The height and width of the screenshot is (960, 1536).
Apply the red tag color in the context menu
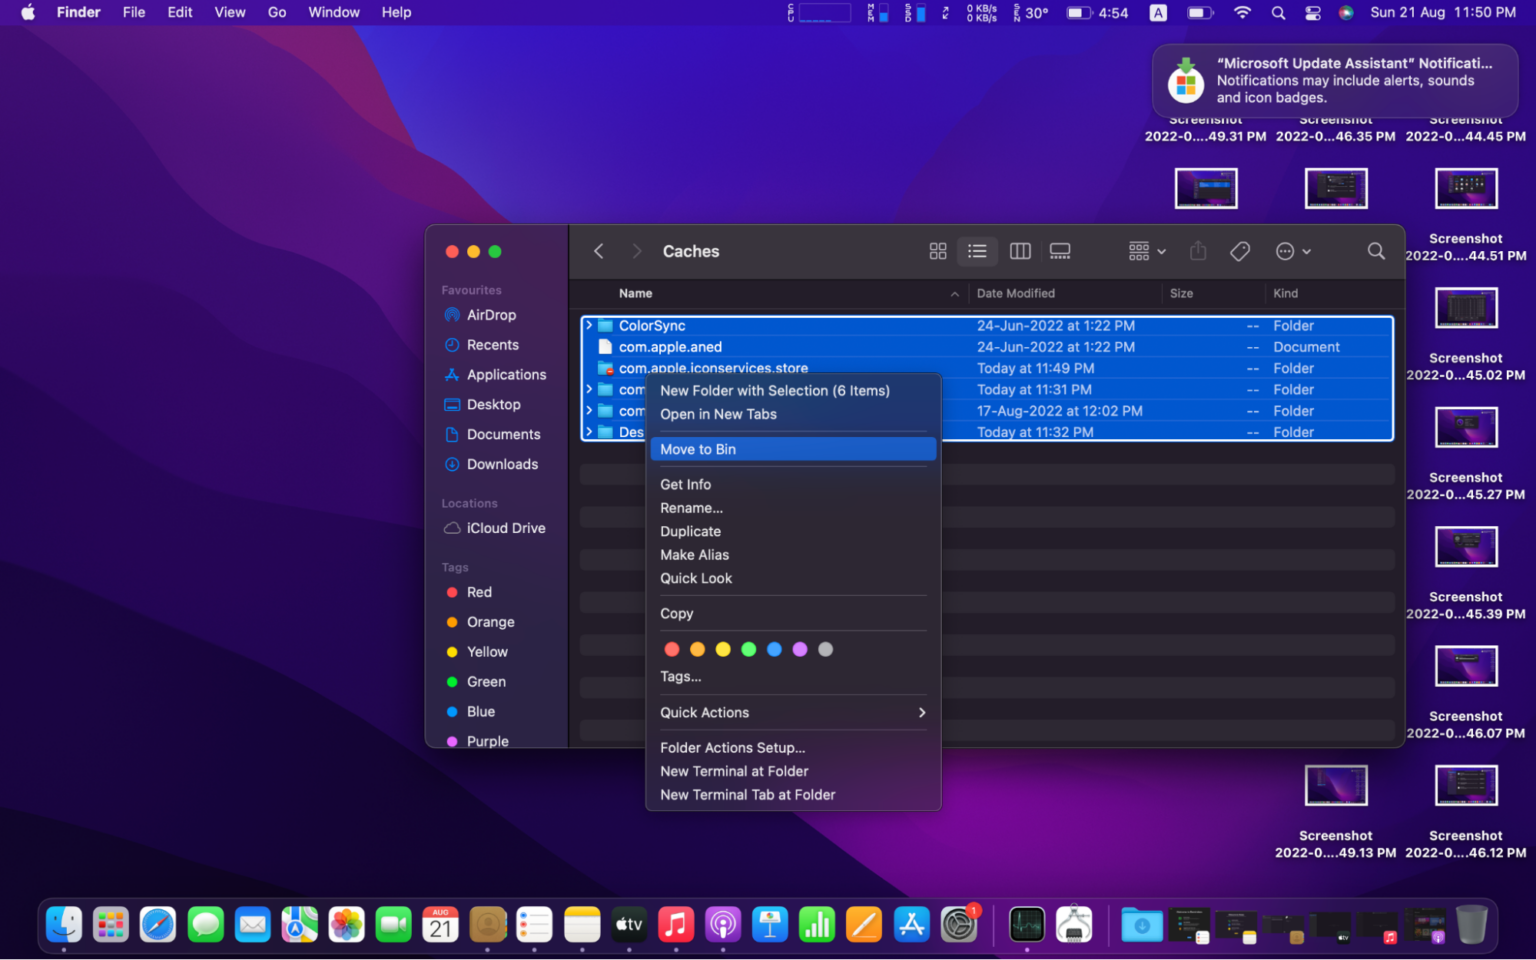coord(671,649)
